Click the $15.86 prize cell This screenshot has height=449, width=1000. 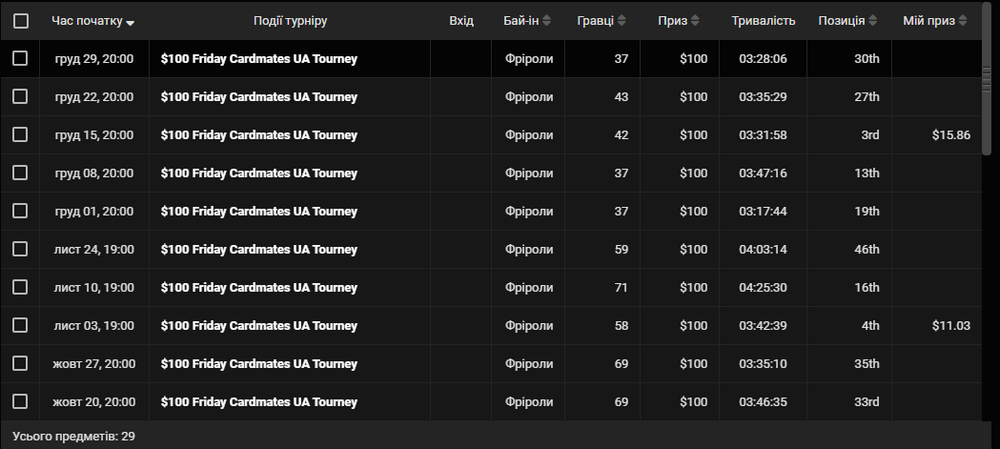(x=951, y=135)
